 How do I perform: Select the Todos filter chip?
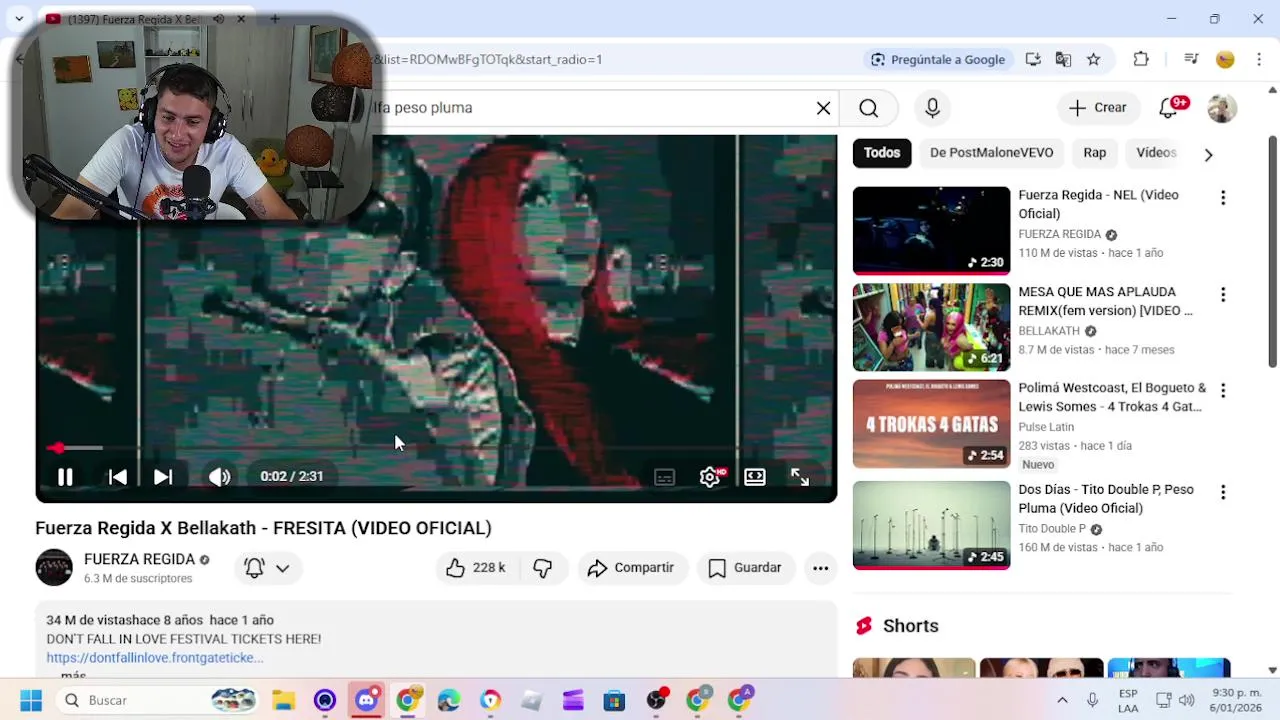[882, 153]
